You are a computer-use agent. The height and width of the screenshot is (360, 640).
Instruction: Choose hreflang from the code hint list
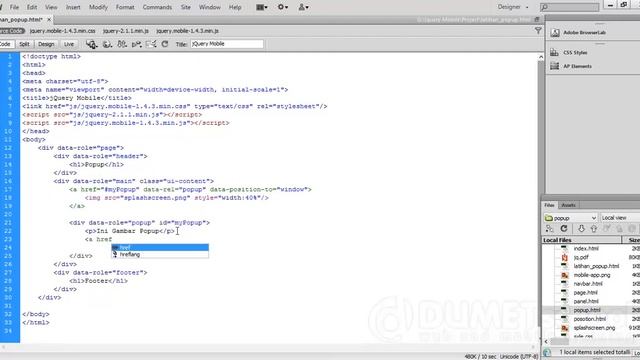tap(160, 254)
